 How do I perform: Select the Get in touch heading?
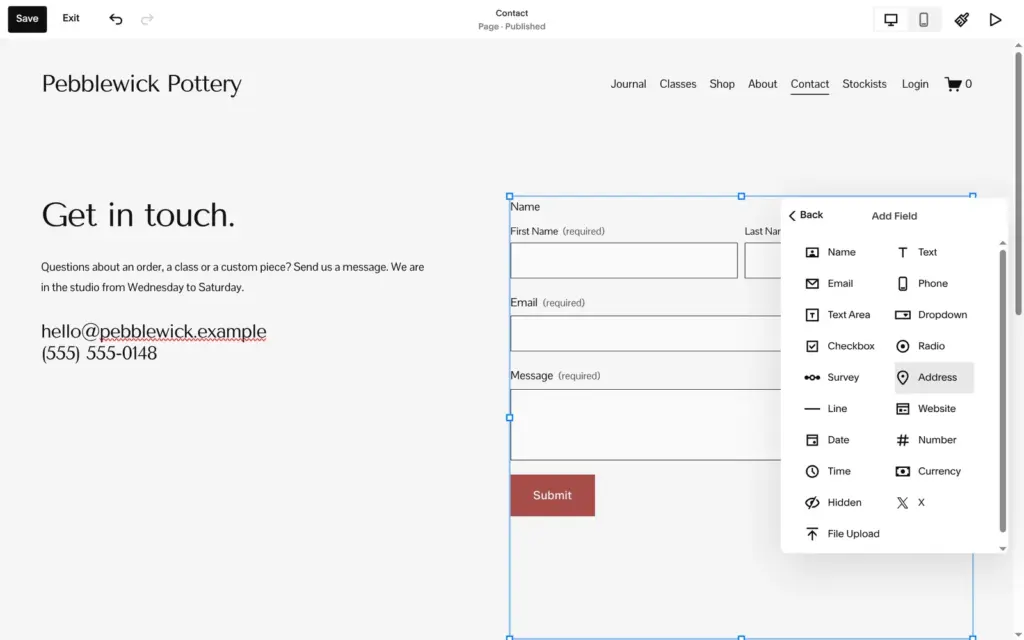pos(138,215)
